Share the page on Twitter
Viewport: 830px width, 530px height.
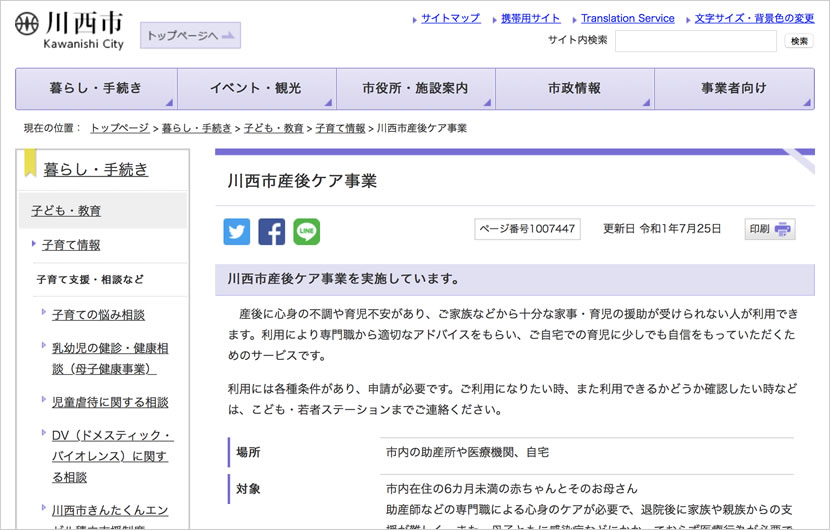click(x=237, y=231)
